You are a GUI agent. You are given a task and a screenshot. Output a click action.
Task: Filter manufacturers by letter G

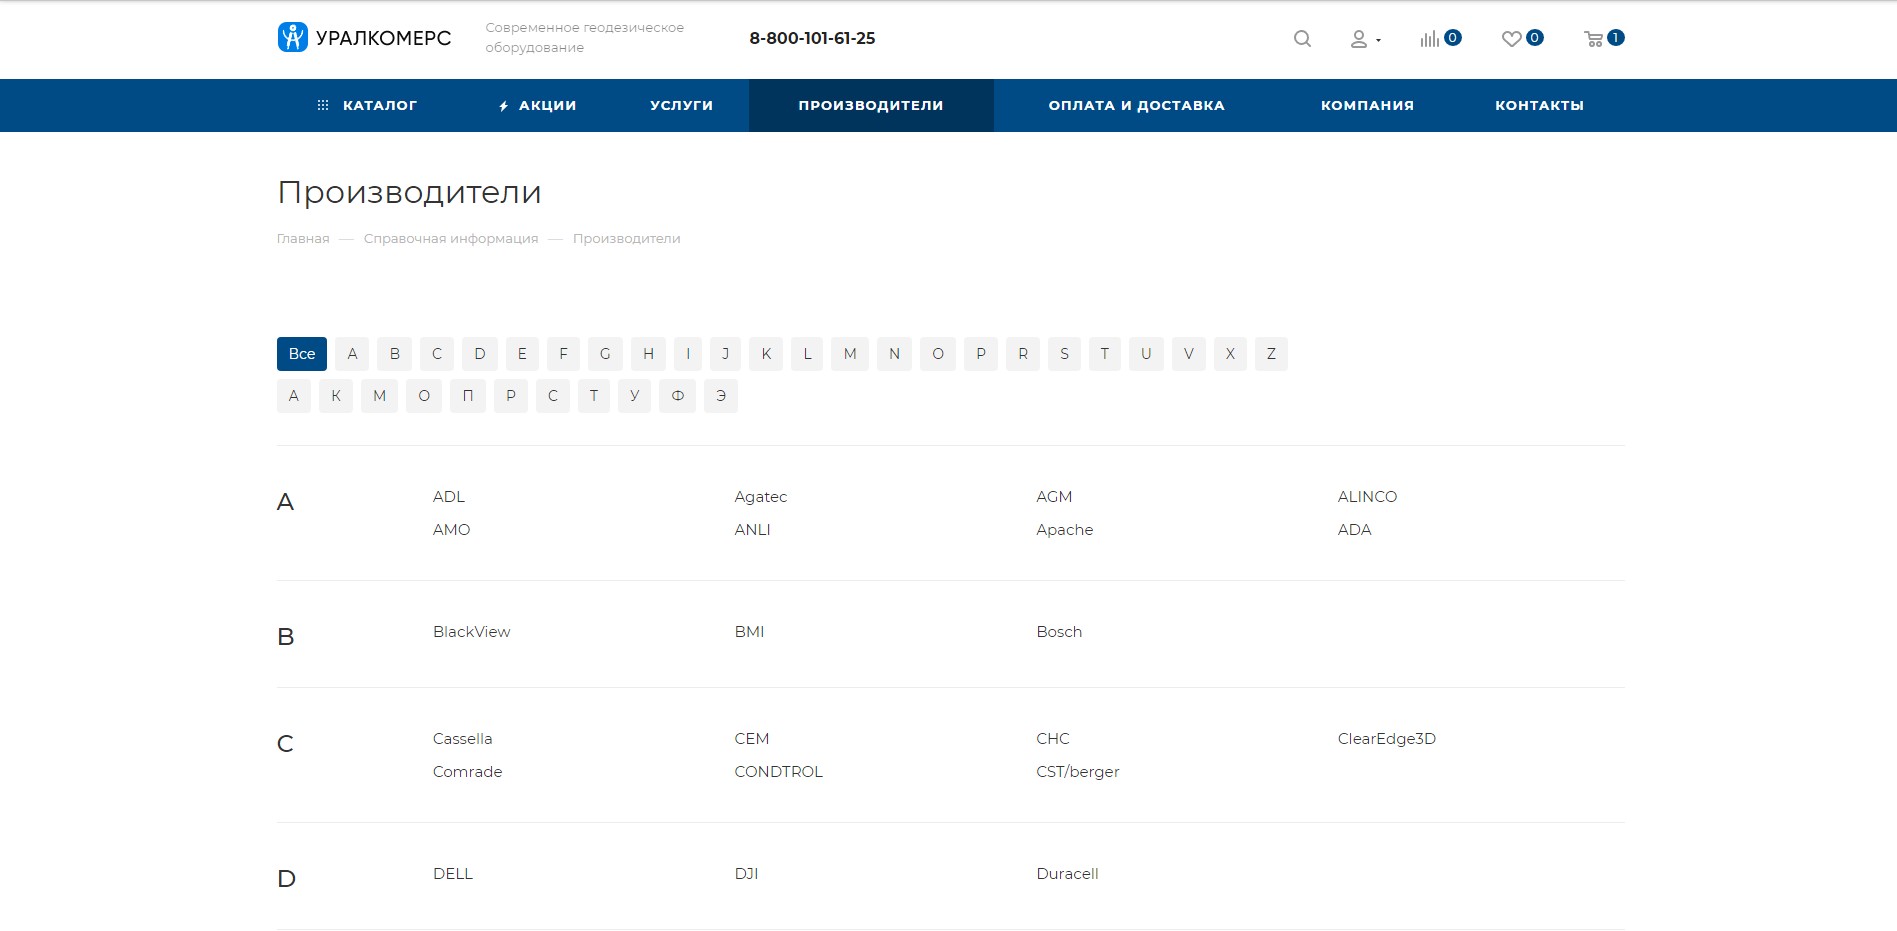click(605, 354)
